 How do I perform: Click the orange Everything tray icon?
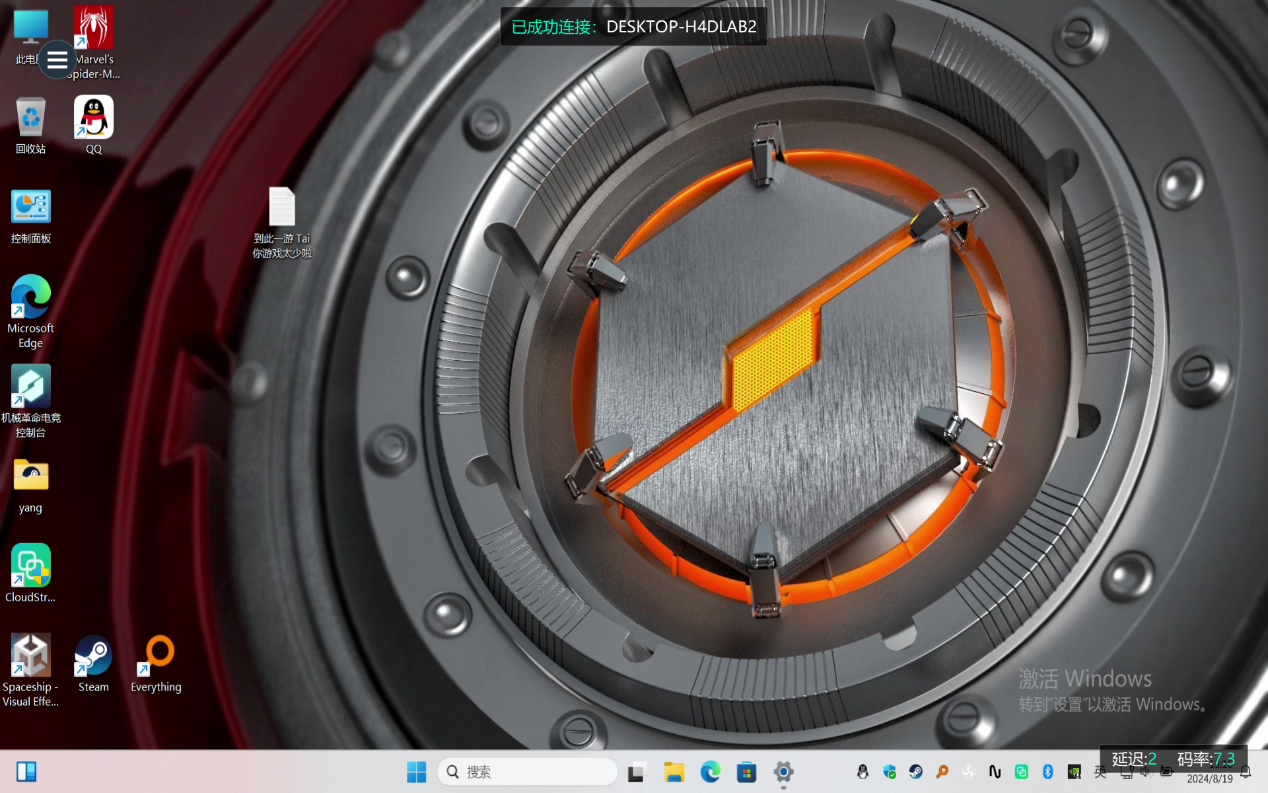tap(942, 772)
